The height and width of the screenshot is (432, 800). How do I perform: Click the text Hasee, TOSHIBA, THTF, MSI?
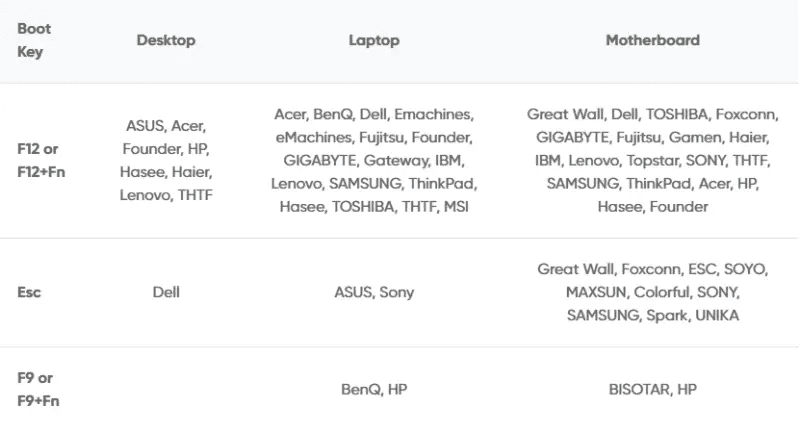pos(374,207)
